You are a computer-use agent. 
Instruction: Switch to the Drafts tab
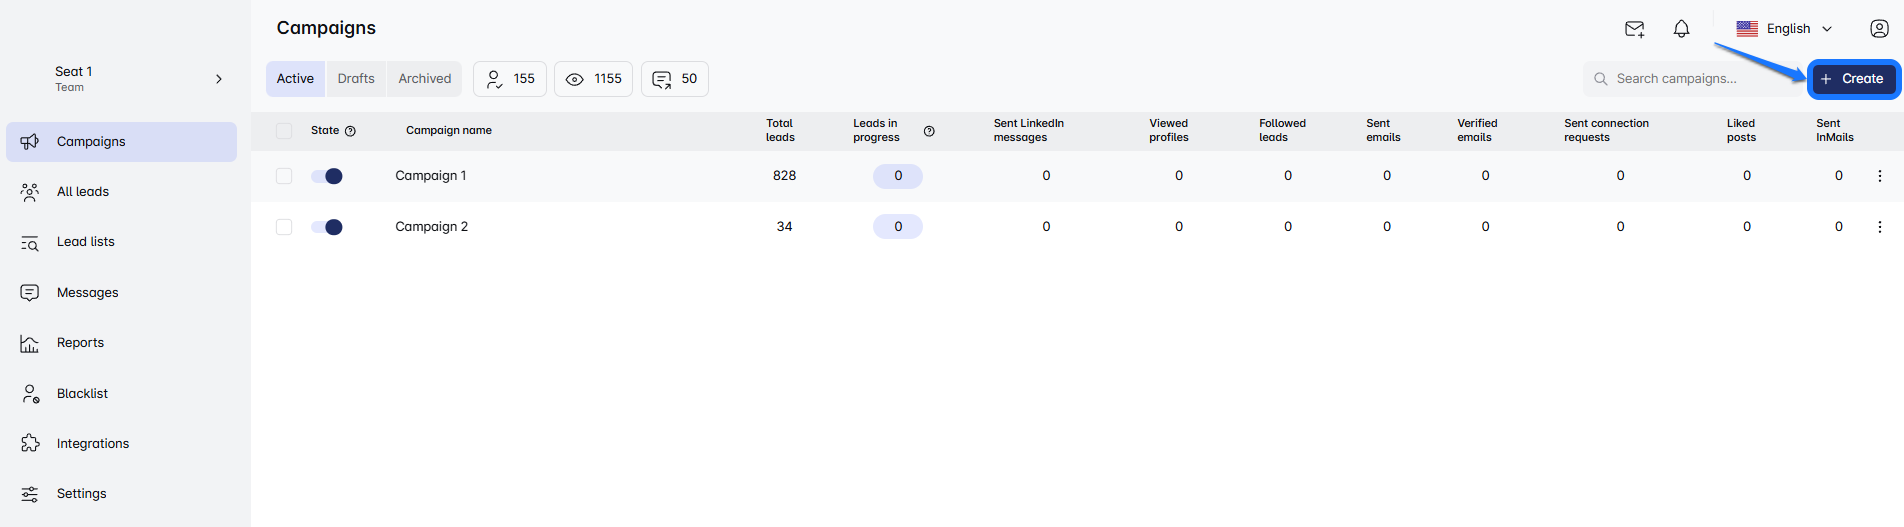pos(356,79)
